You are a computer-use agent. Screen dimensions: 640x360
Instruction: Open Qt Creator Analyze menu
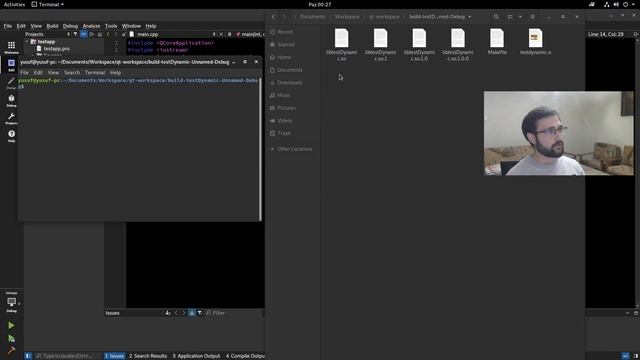pos(91,26)
